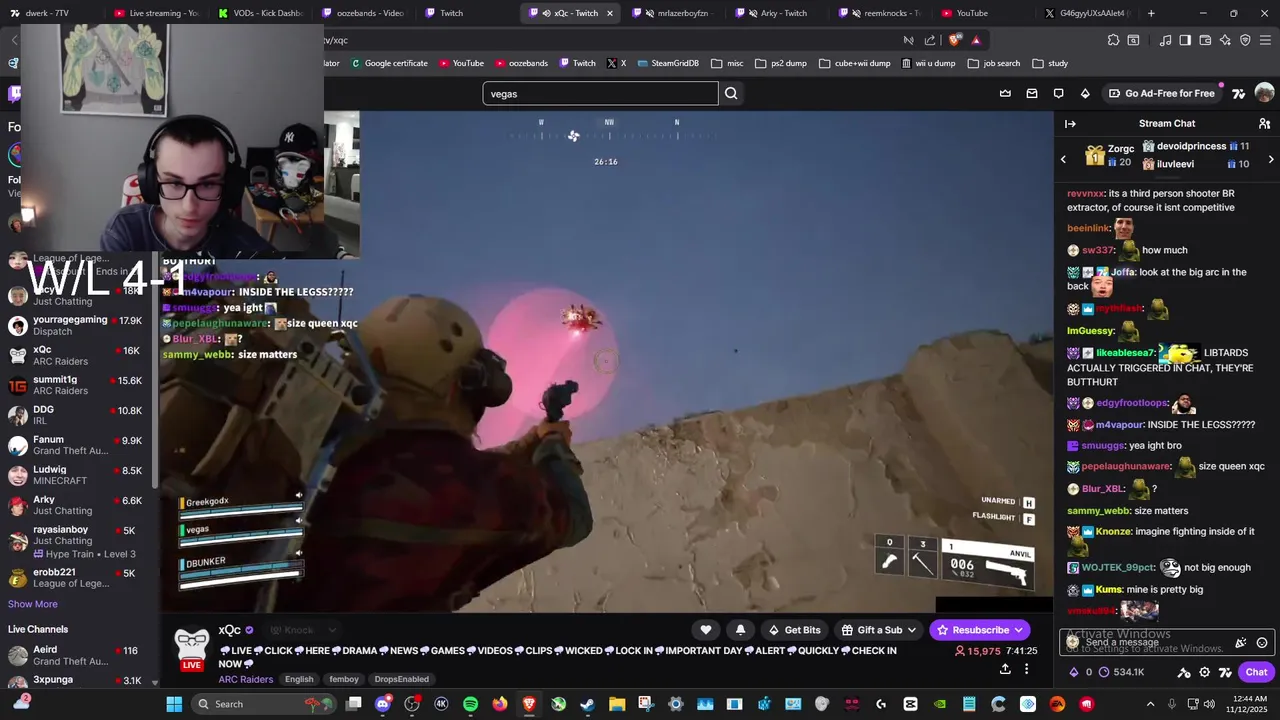Show next gift leaderboard entry
The height and width of the screenshot is (720, 1280).
coord(1271,158)
